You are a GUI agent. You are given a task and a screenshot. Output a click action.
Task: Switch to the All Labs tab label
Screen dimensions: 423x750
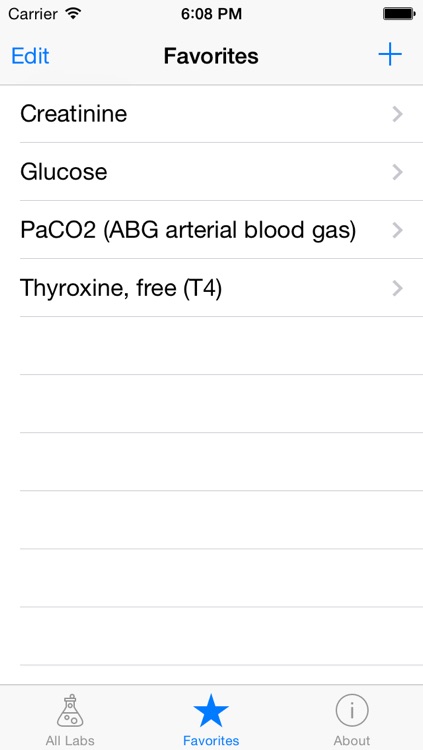coord(70,740)
